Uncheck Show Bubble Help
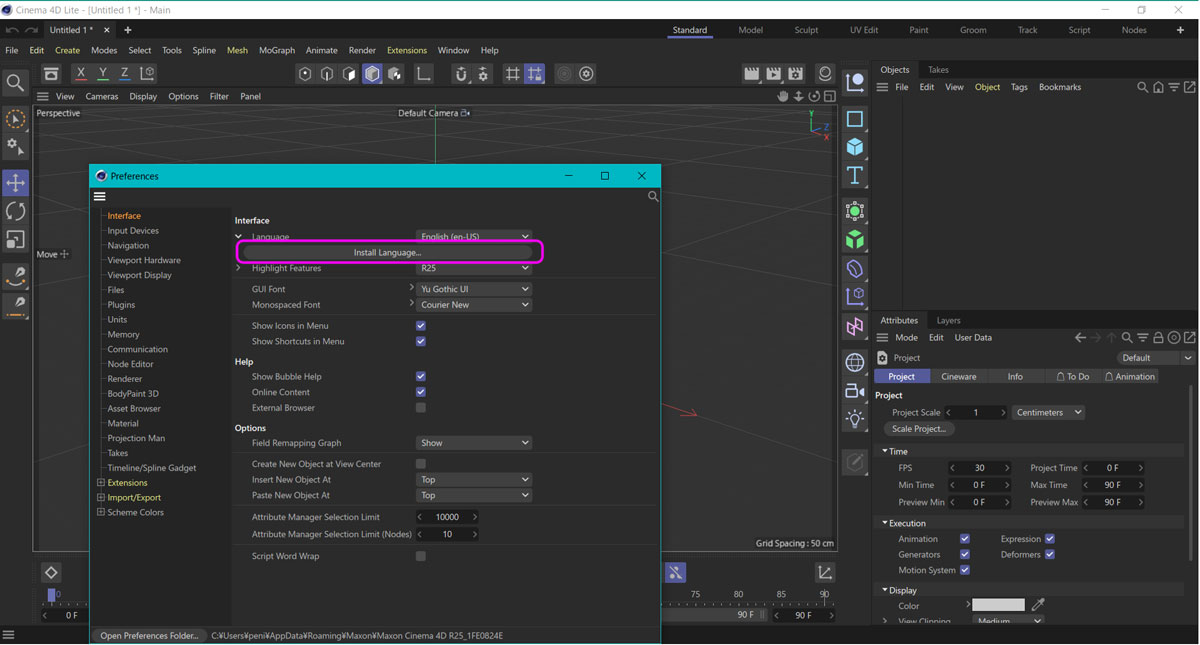 click(x=421, y=377)
